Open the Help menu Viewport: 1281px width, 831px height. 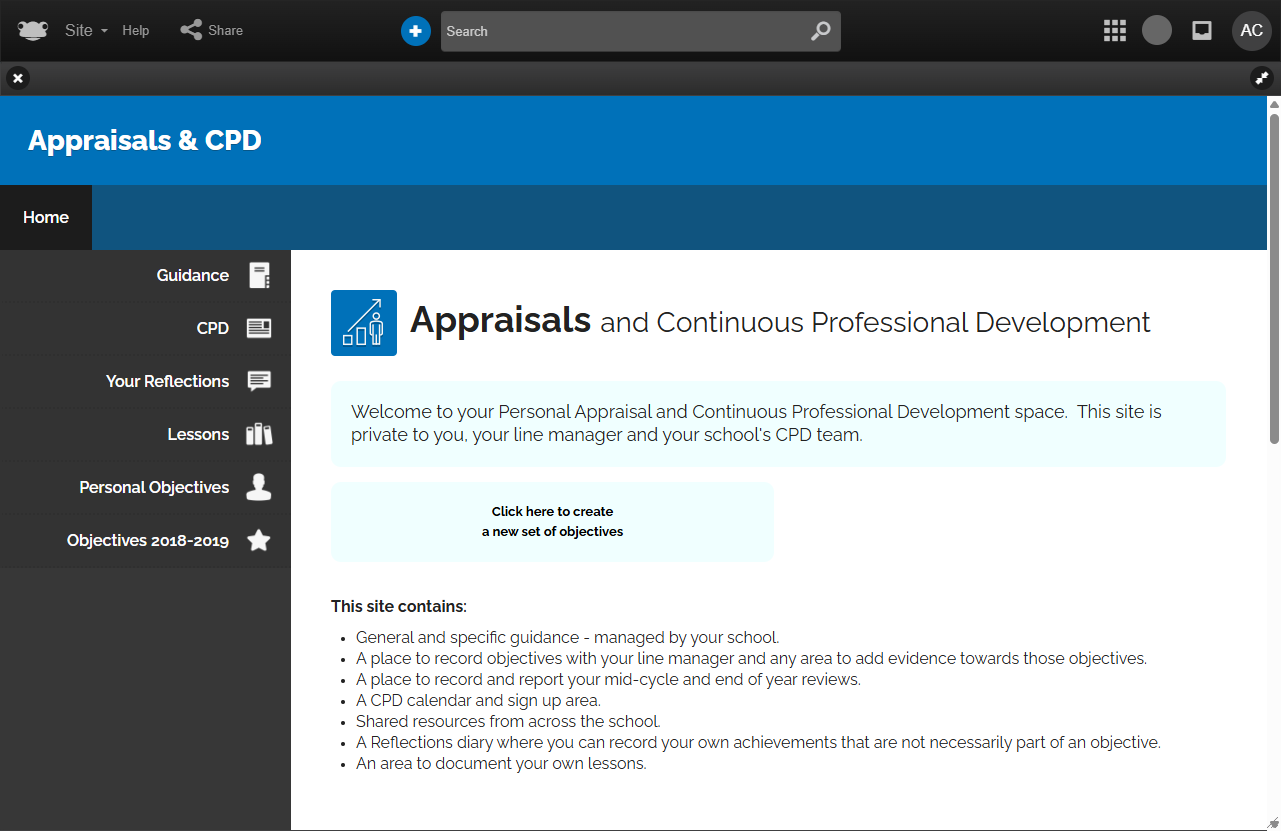coord(136,30)
